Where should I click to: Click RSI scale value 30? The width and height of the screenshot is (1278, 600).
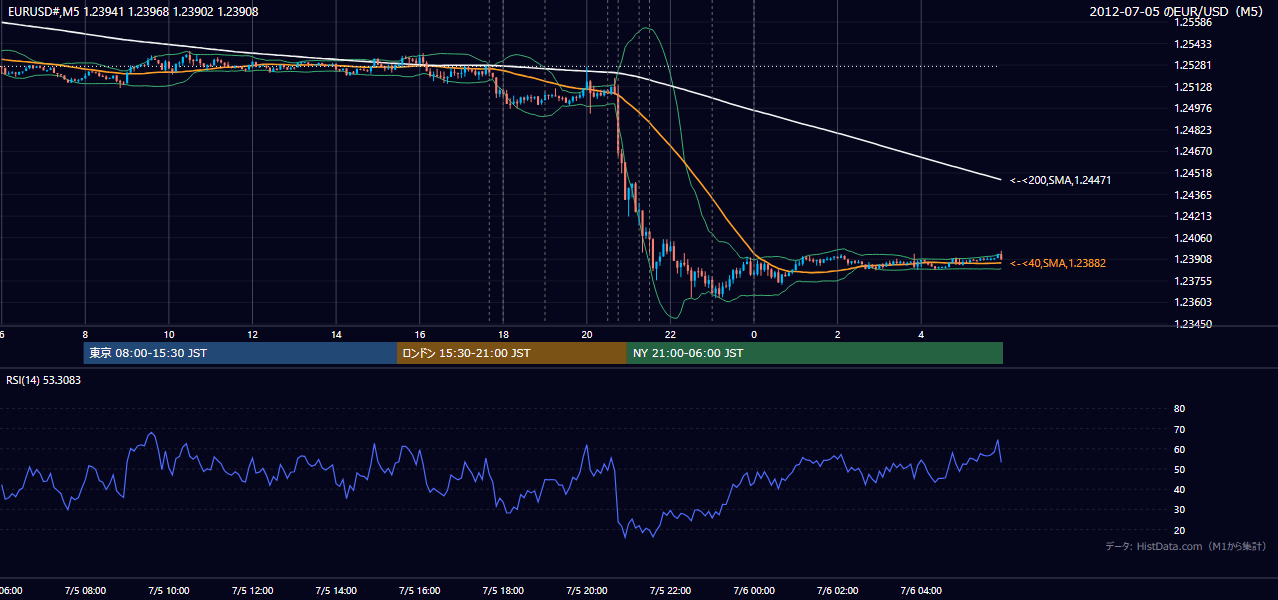coord(1179,510)
